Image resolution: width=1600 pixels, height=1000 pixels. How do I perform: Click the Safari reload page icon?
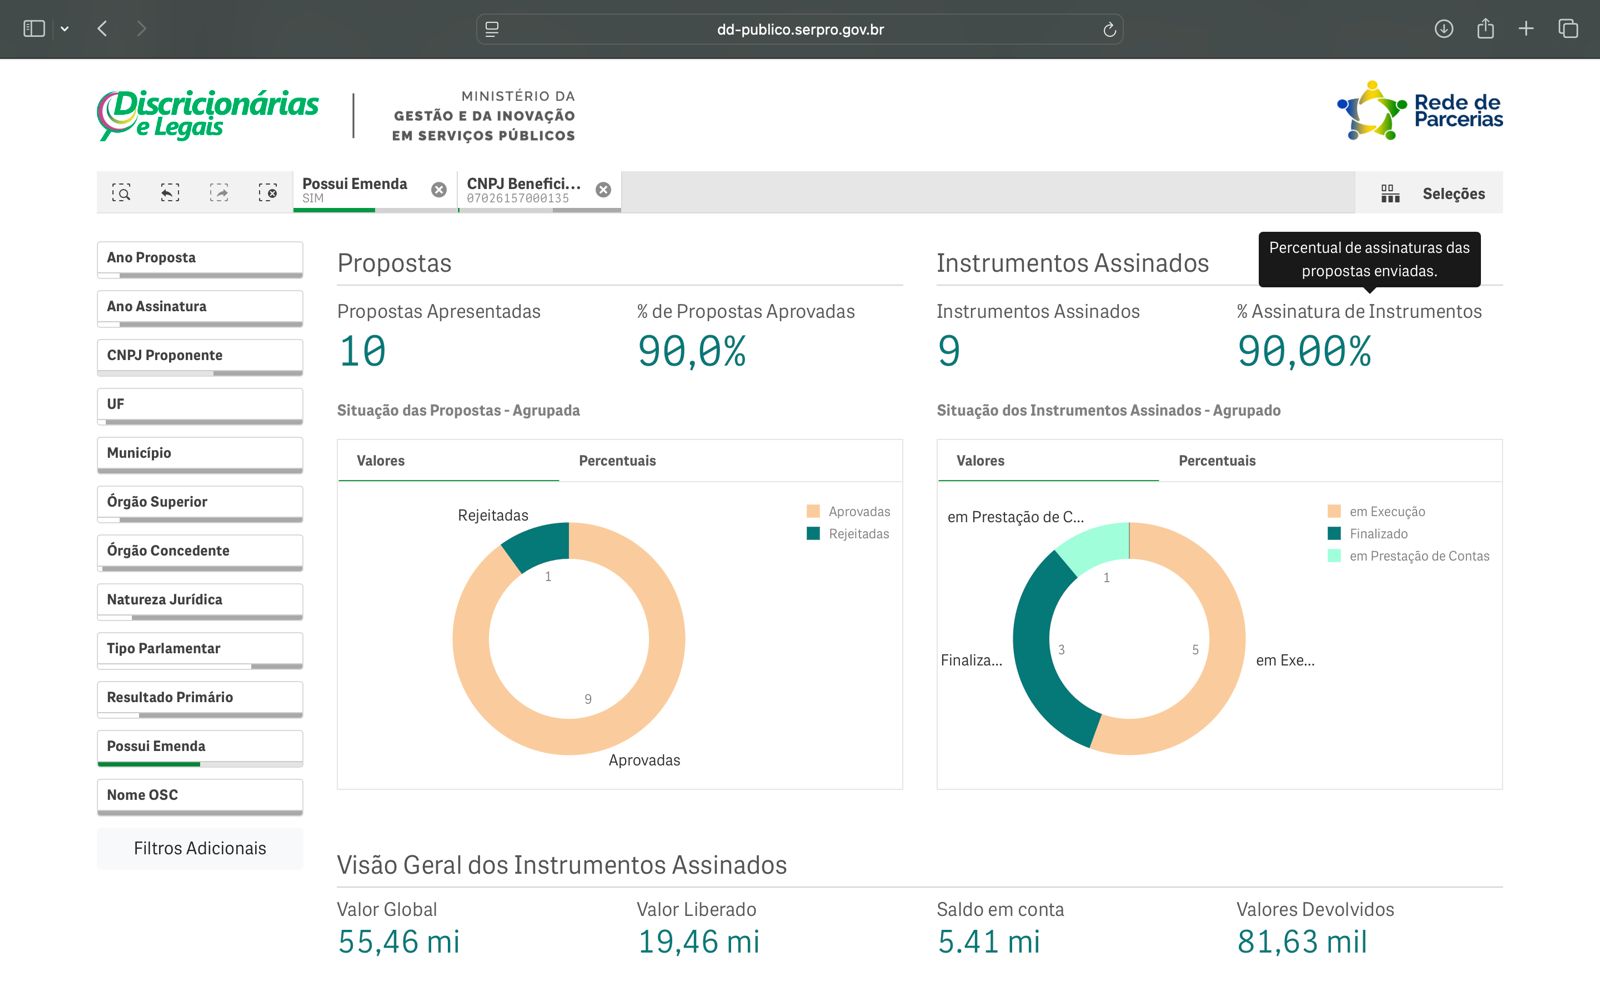click(x=1109, y=30)
